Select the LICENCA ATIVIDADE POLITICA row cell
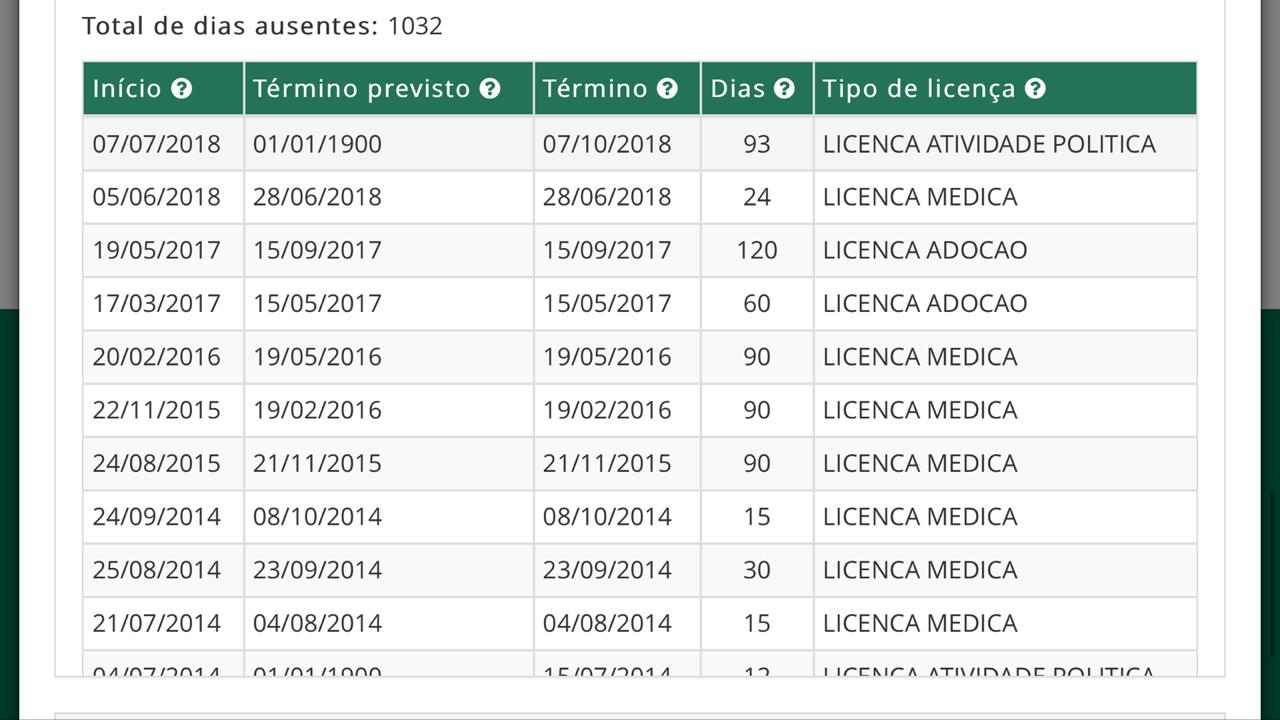This screenshot has width=1280, height=720. (989, 144)
